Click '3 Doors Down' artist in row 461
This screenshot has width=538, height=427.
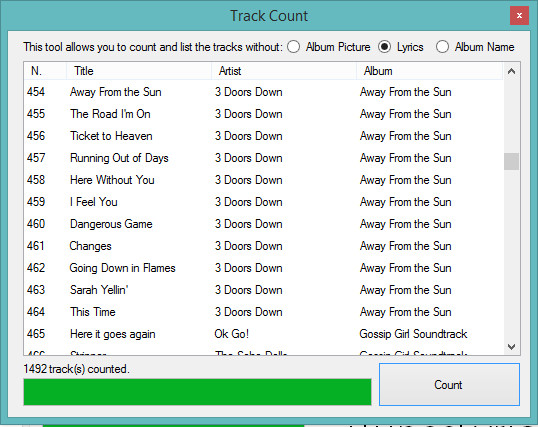249,246
